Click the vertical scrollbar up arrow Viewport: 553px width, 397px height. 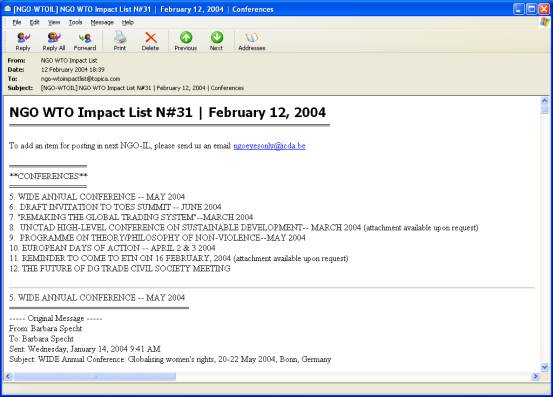(x=545, y=100)
